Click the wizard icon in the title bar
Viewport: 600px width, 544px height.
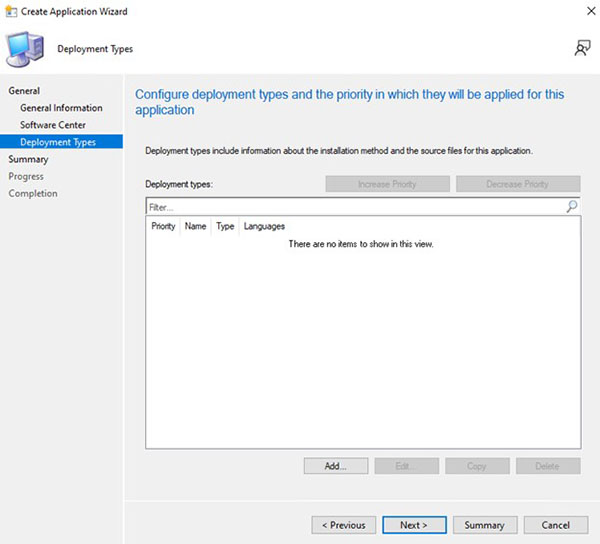point(10,10)
